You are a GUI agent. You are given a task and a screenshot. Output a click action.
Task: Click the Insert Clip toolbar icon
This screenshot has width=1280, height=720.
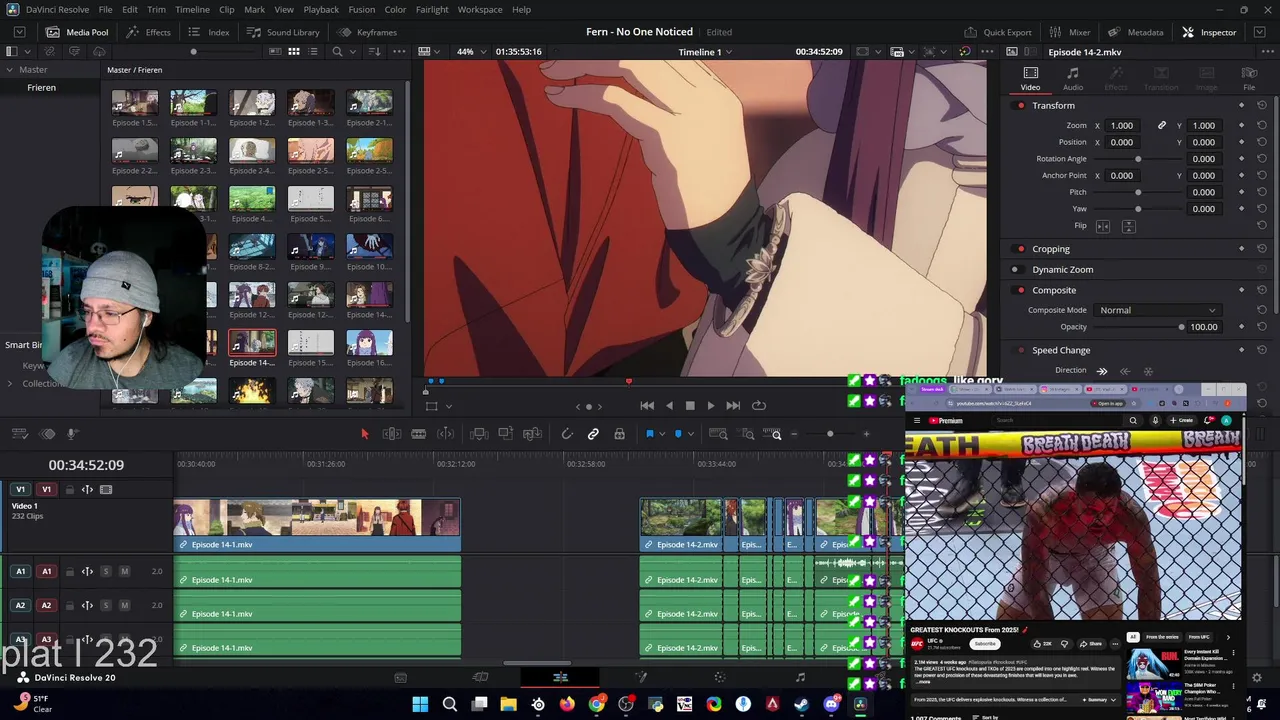click(479, 434)
